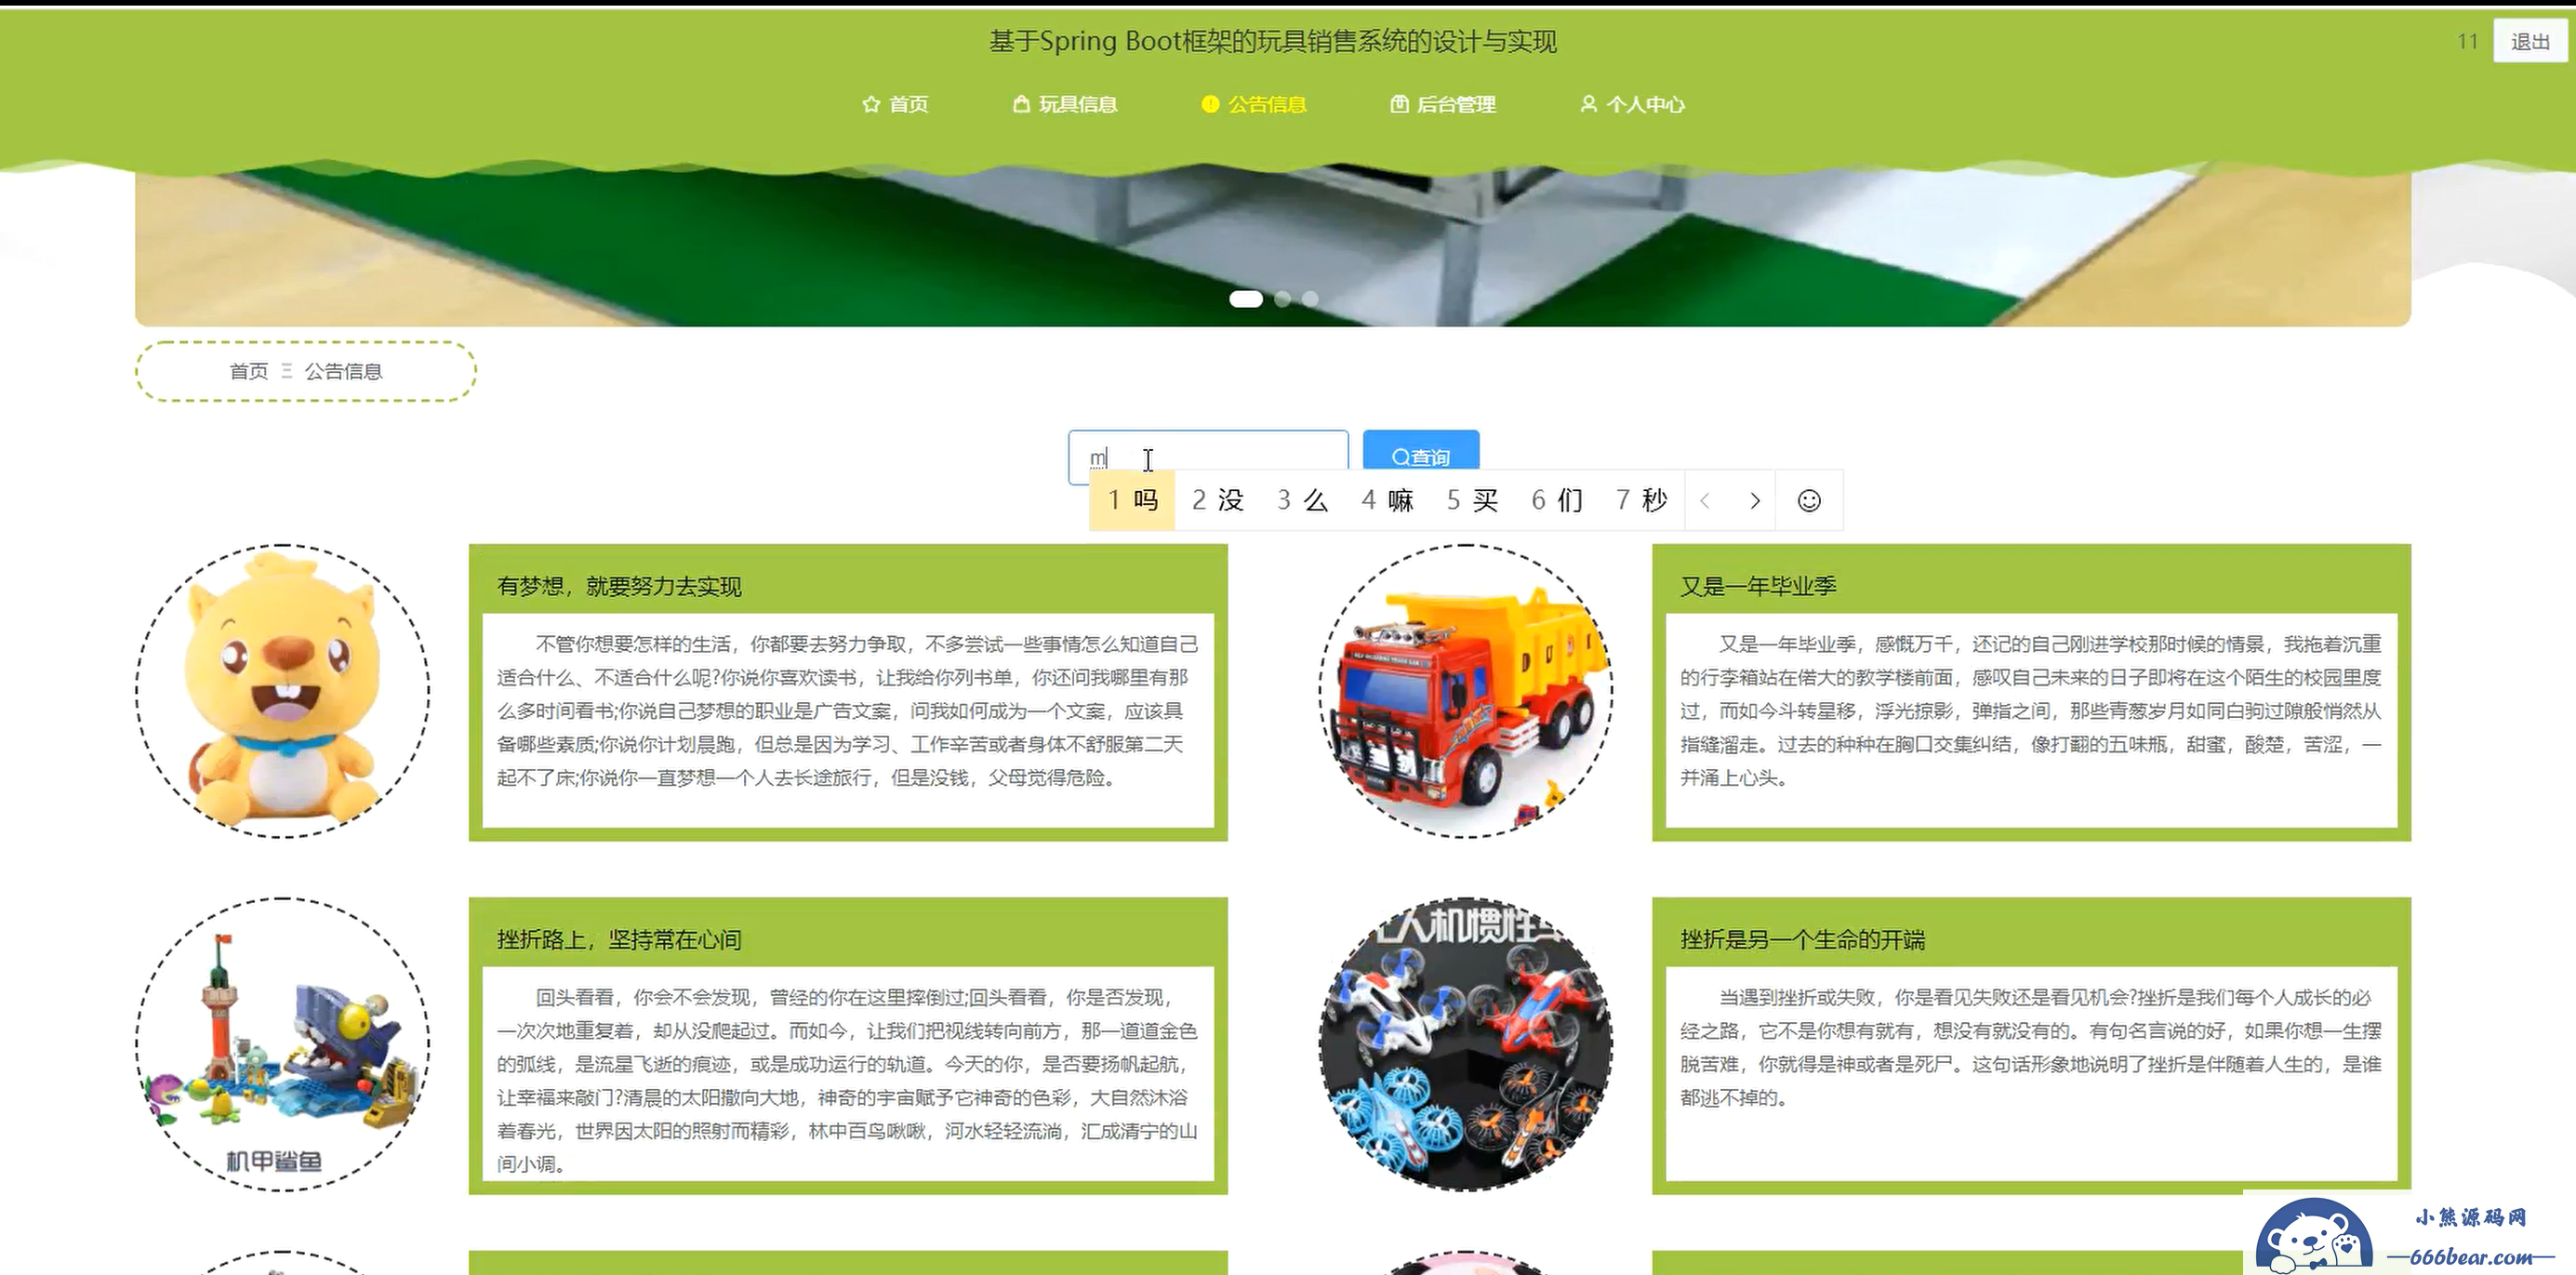Choose IME candidate 6 们
Screen dimensions: 2576x1275
(1557, 500)
